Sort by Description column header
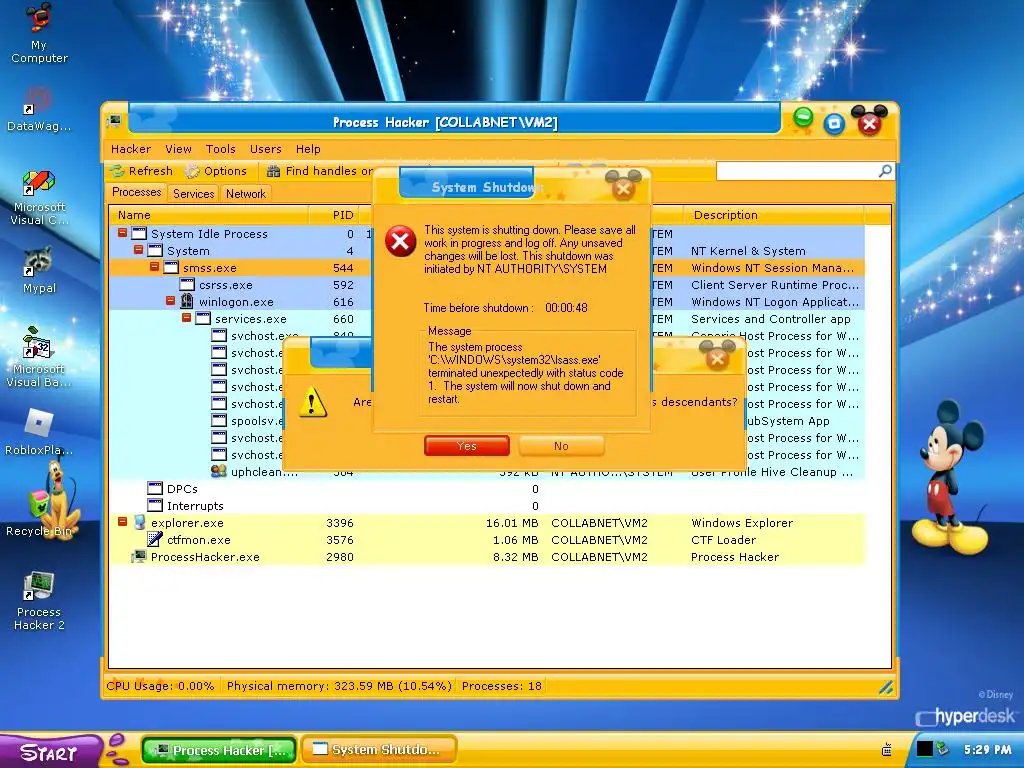The width and height of the screenshot is (1024, 768). coord(774,215)
